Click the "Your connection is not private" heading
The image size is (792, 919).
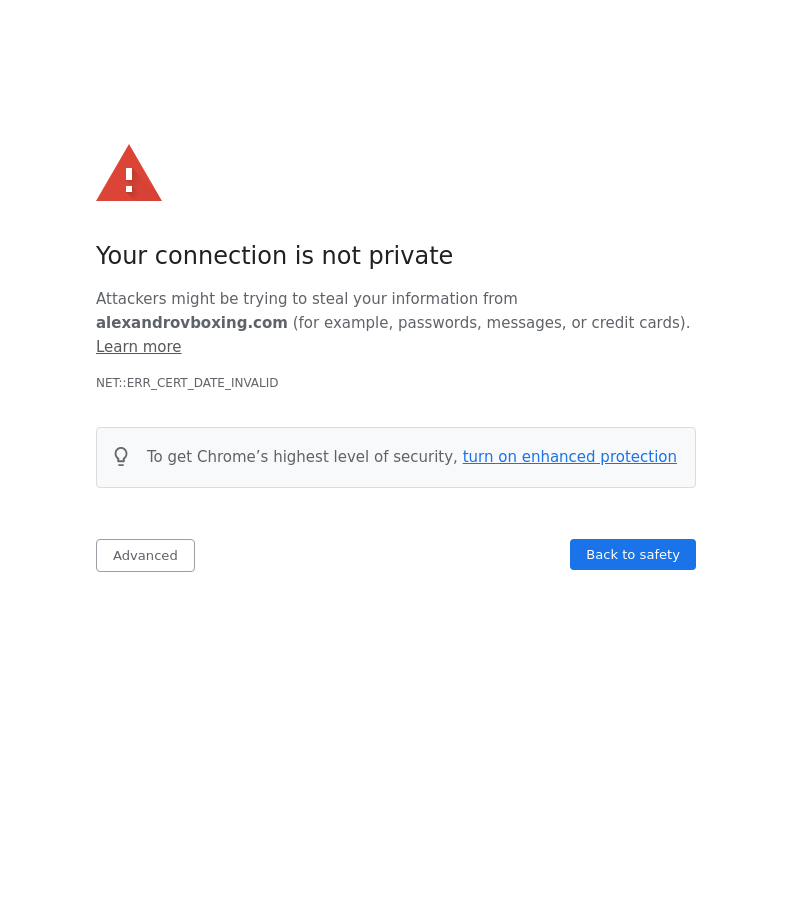274,256
